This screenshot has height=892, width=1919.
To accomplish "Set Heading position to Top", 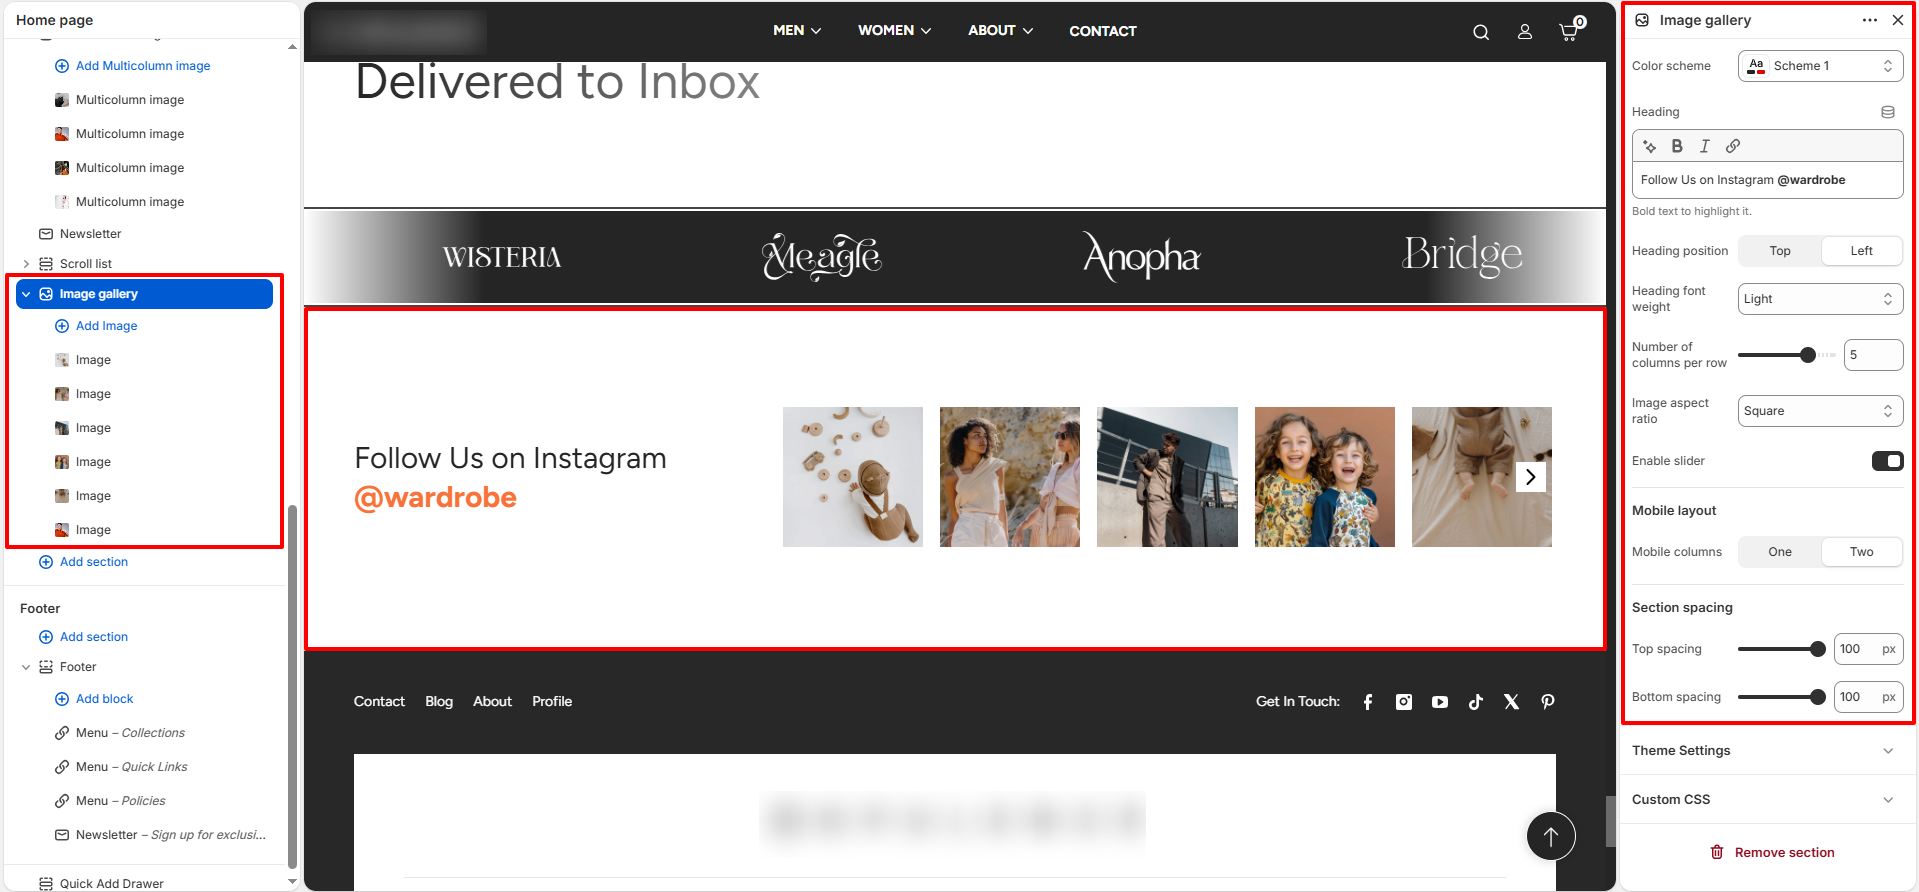I will tap(1780, 251).
